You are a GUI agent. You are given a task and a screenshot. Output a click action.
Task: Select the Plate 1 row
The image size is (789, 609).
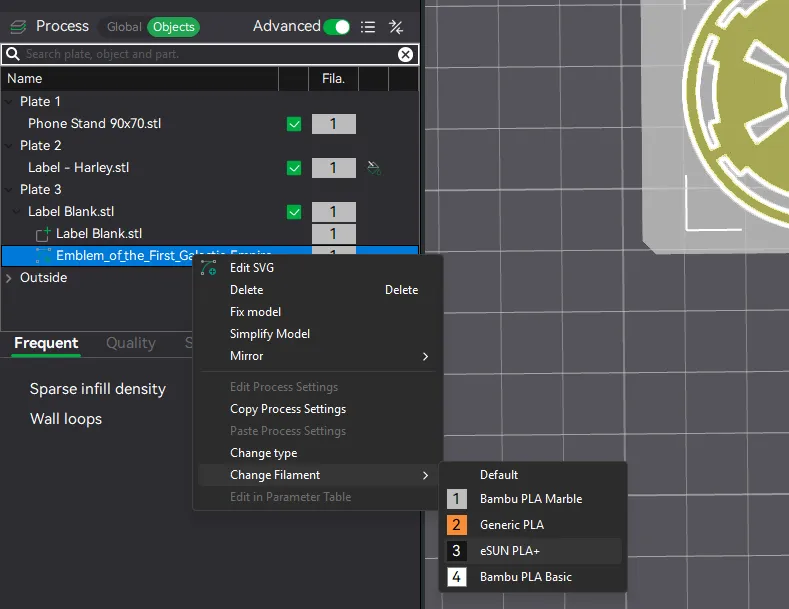[x=40, y=102]
